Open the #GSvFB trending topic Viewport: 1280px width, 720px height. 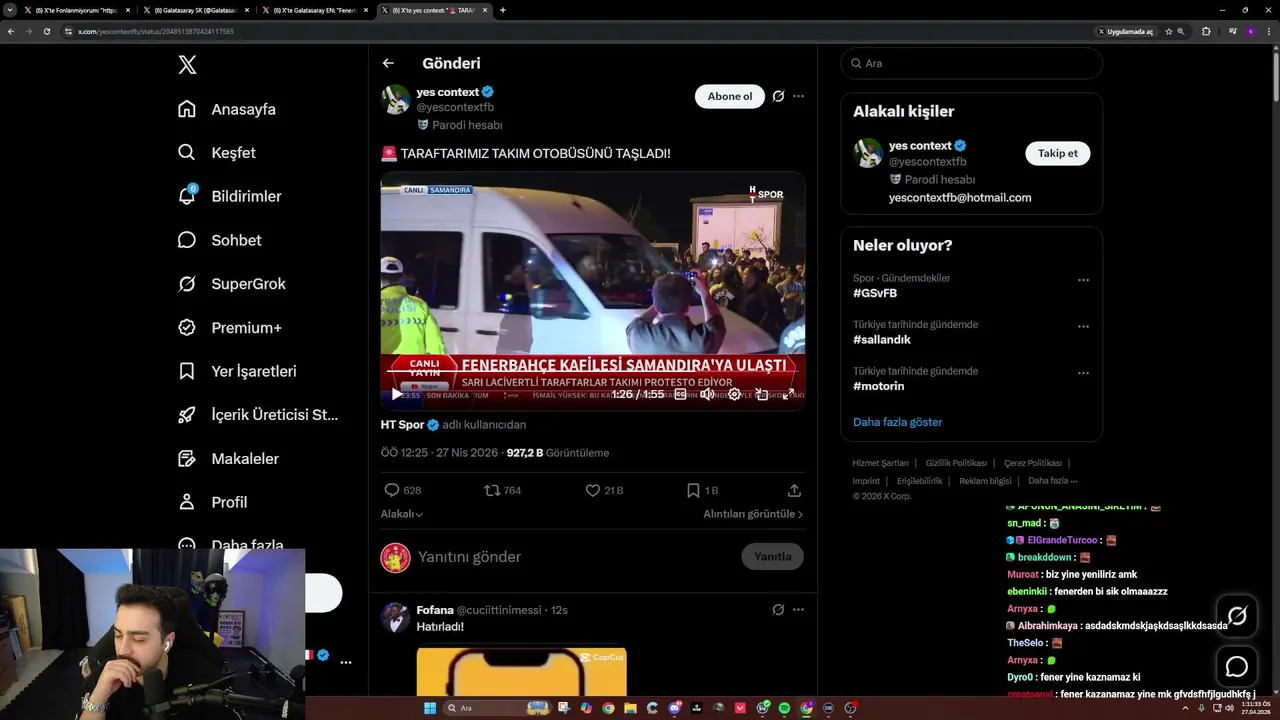875,293
